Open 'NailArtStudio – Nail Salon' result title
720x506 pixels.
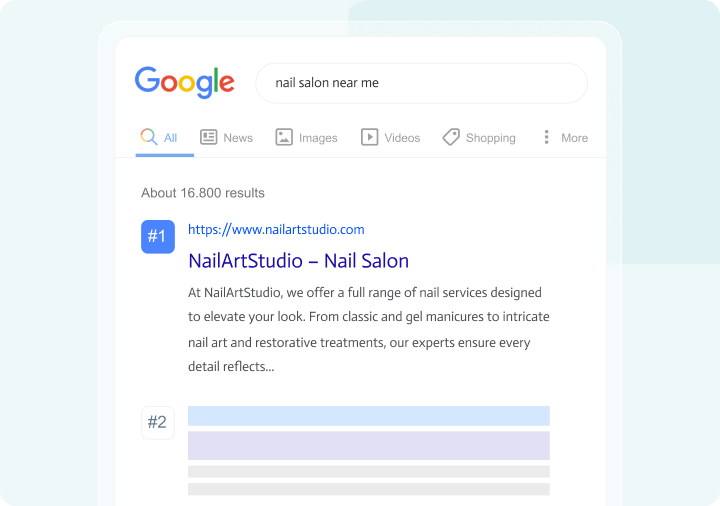[x=298, y=261]
